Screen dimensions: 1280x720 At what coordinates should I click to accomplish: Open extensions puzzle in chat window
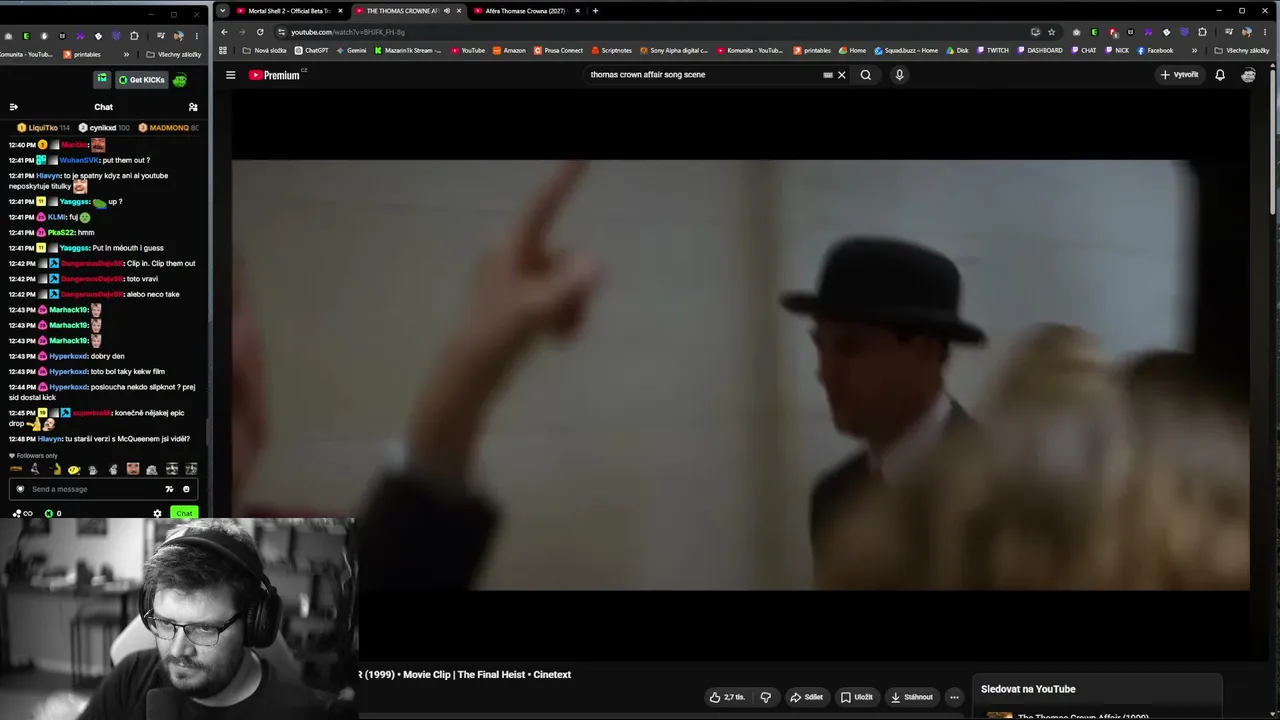(134, 36)
